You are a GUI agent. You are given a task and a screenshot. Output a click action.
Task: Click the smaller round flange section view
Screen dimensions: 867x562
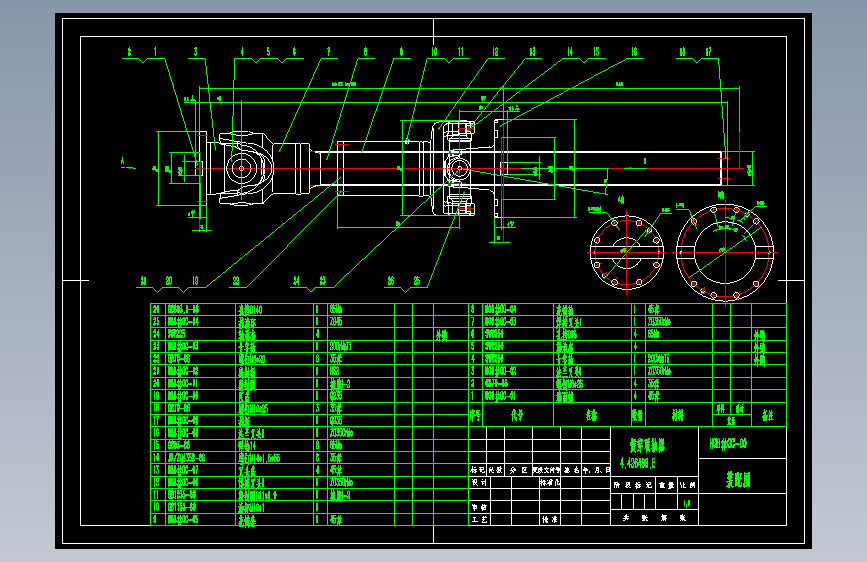[x=626, y=252]
